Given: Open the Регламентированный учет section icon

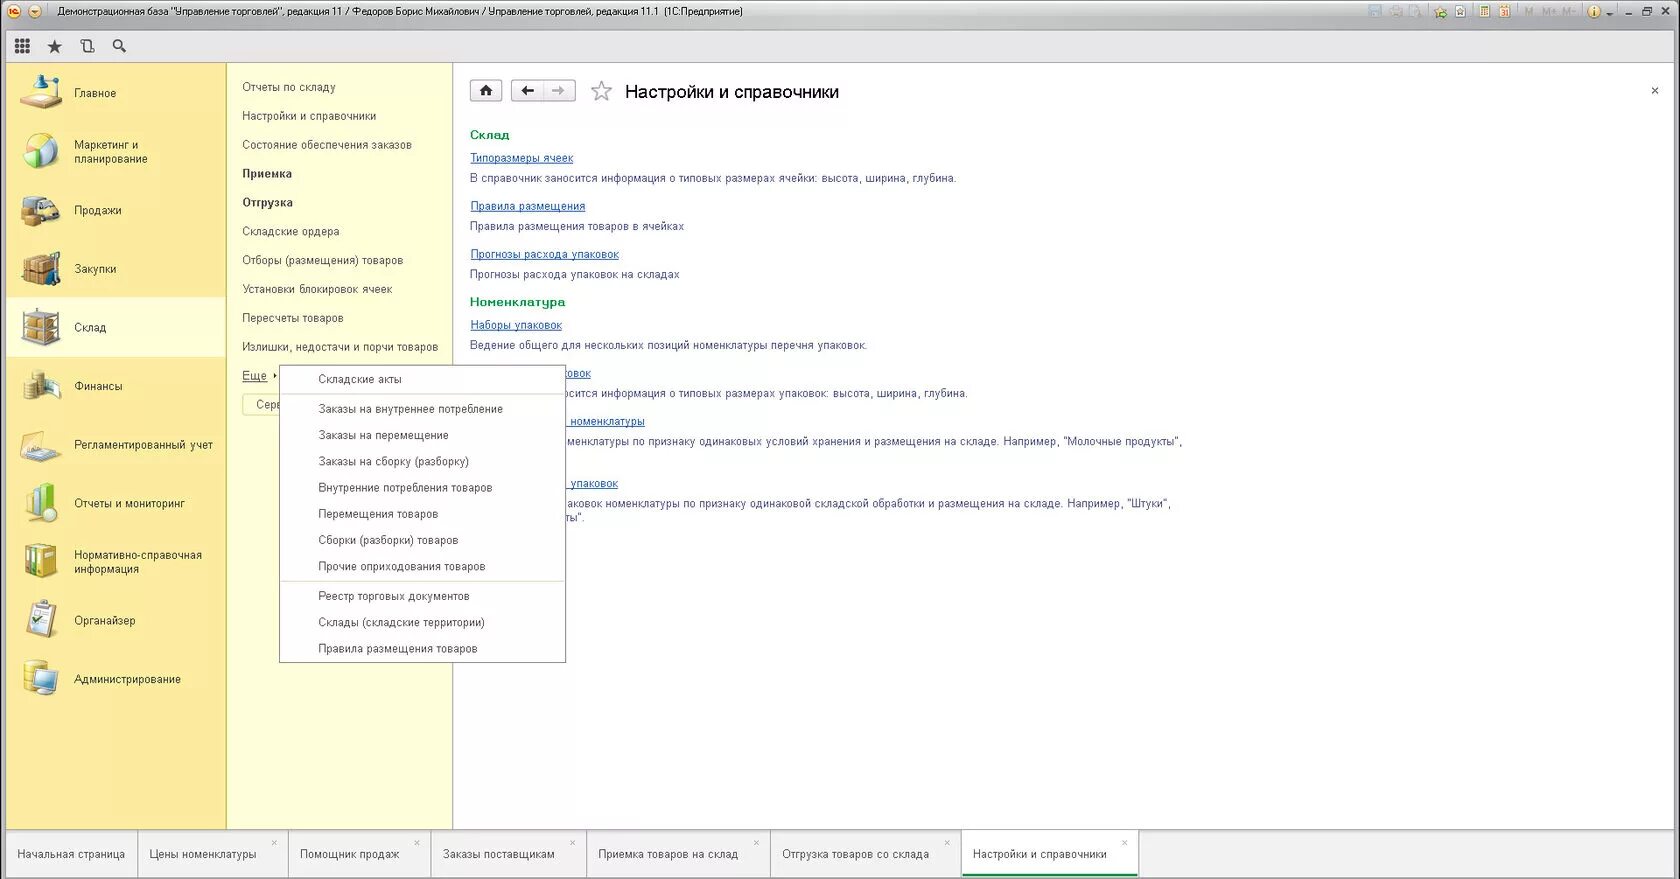Looking at the screenshot, I should coord(41,445).
